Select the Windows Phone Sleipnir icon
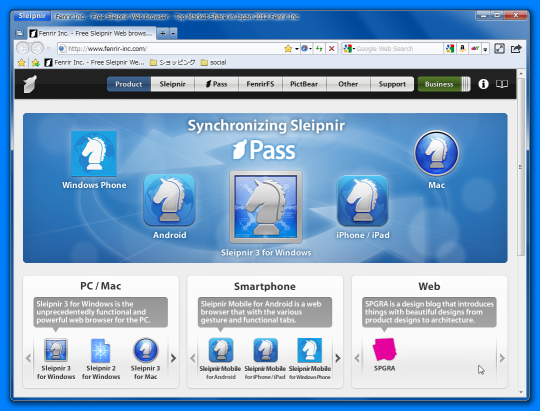 point(94,154)
